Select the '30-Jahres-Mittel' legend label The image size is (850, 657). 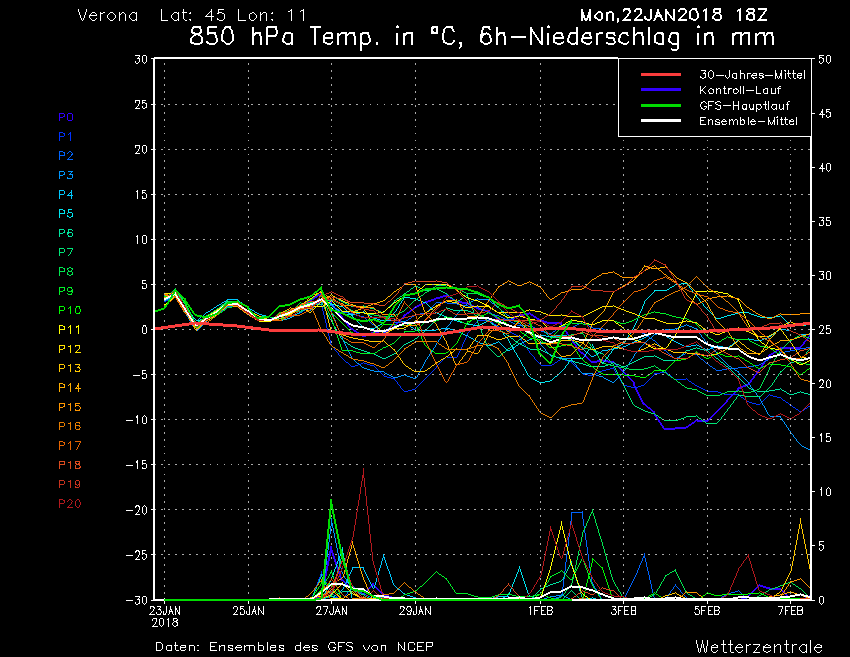click(752, 75)
